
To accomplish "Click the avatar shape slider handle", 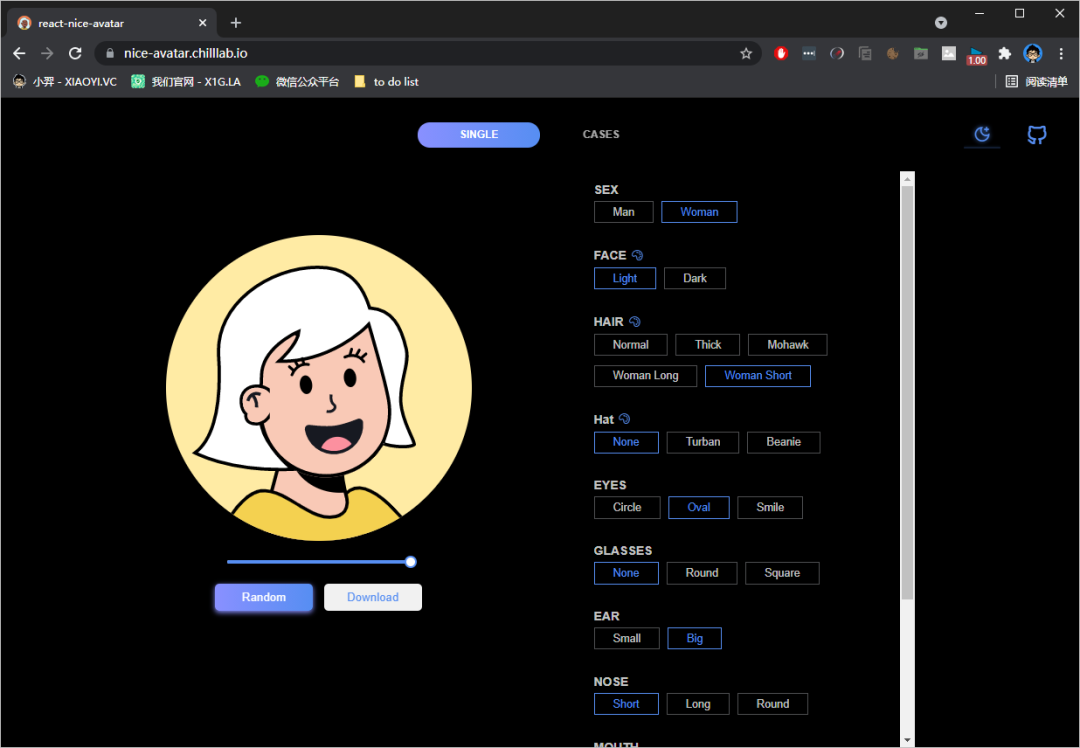I will pos(411,562).
